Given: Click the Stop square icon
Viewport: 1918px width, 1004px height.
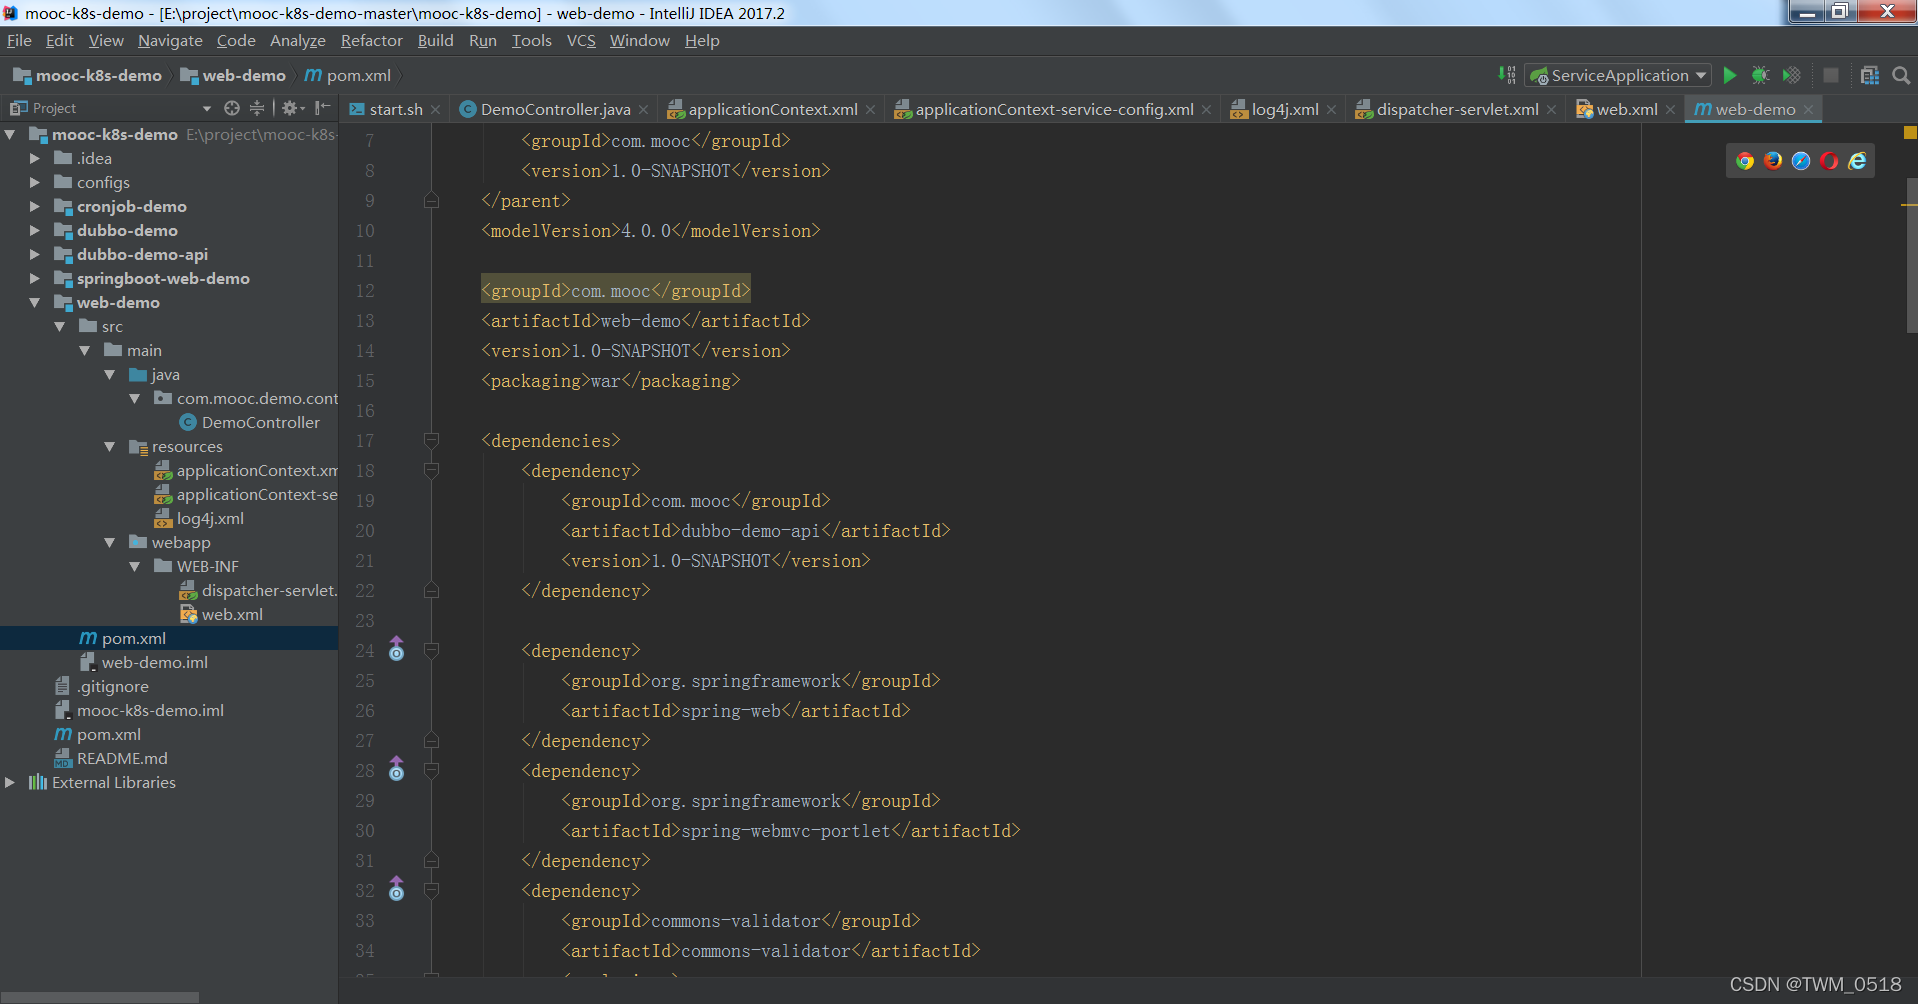Looking at the screenshot, I should 1831,75.
